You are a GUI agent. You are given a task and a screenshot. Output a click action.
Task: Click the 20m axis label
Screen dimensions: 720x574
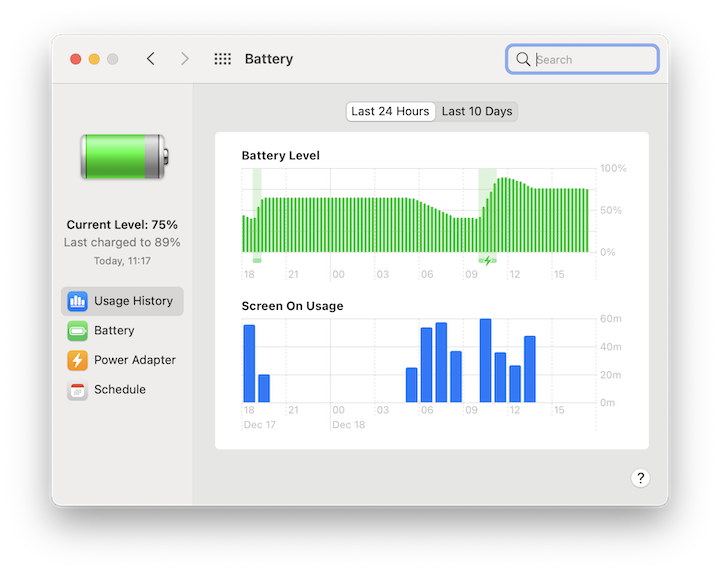[611, 375]
